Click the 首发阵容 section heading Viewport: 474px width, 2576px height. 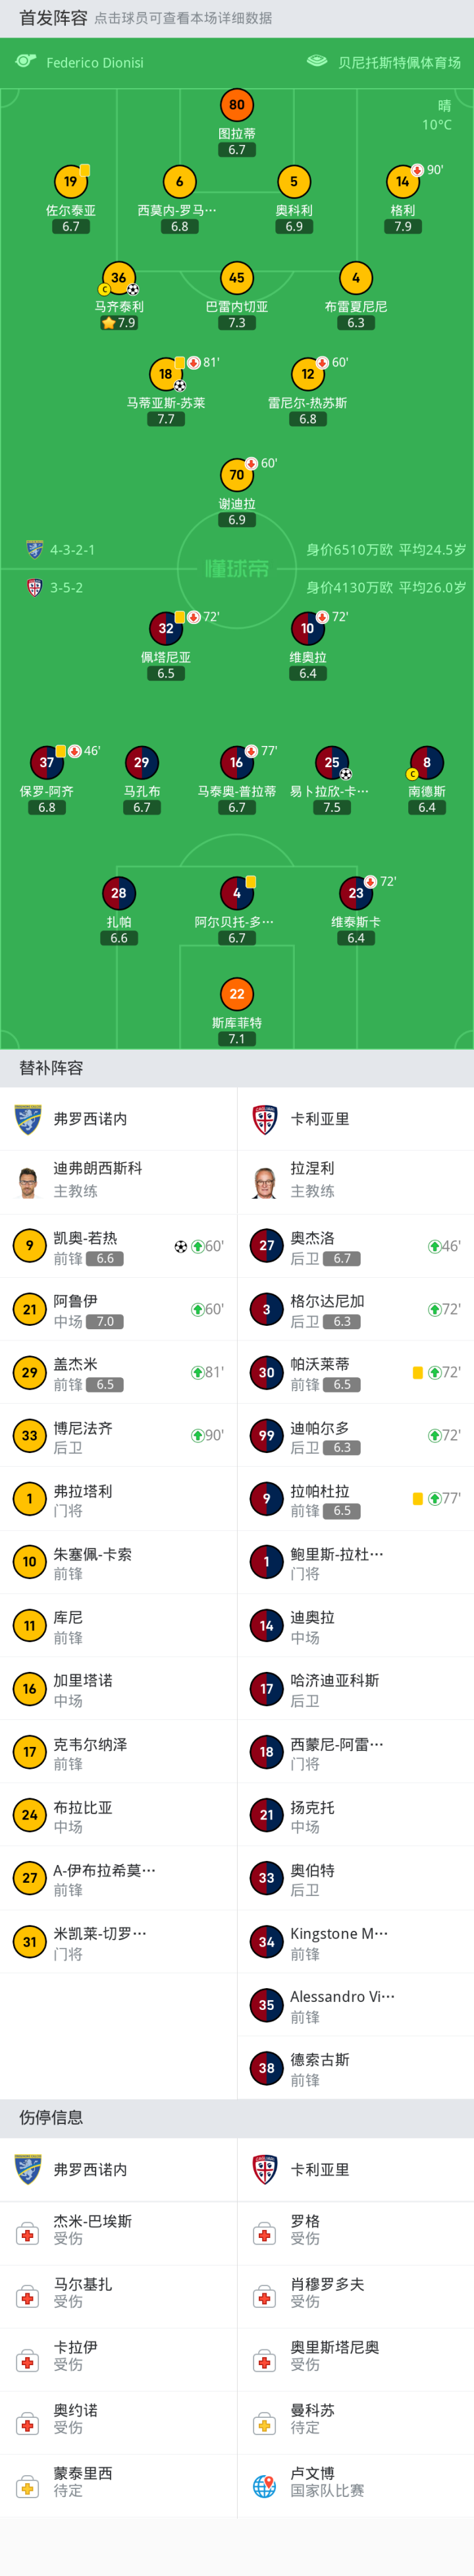[x=53, y=18]
